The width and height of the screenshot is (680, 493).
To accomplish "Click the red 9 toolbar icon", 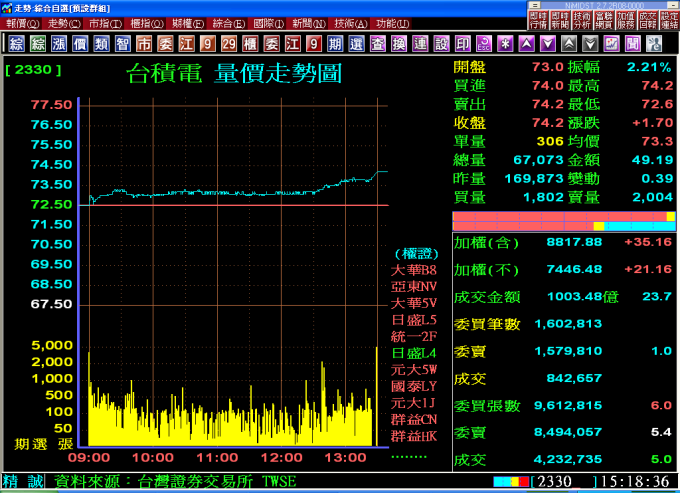I will coord(314,43).
